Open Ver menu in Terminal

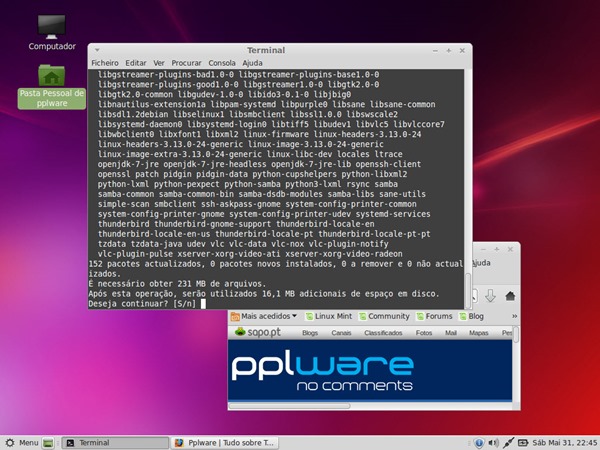(x=159, y=63)
